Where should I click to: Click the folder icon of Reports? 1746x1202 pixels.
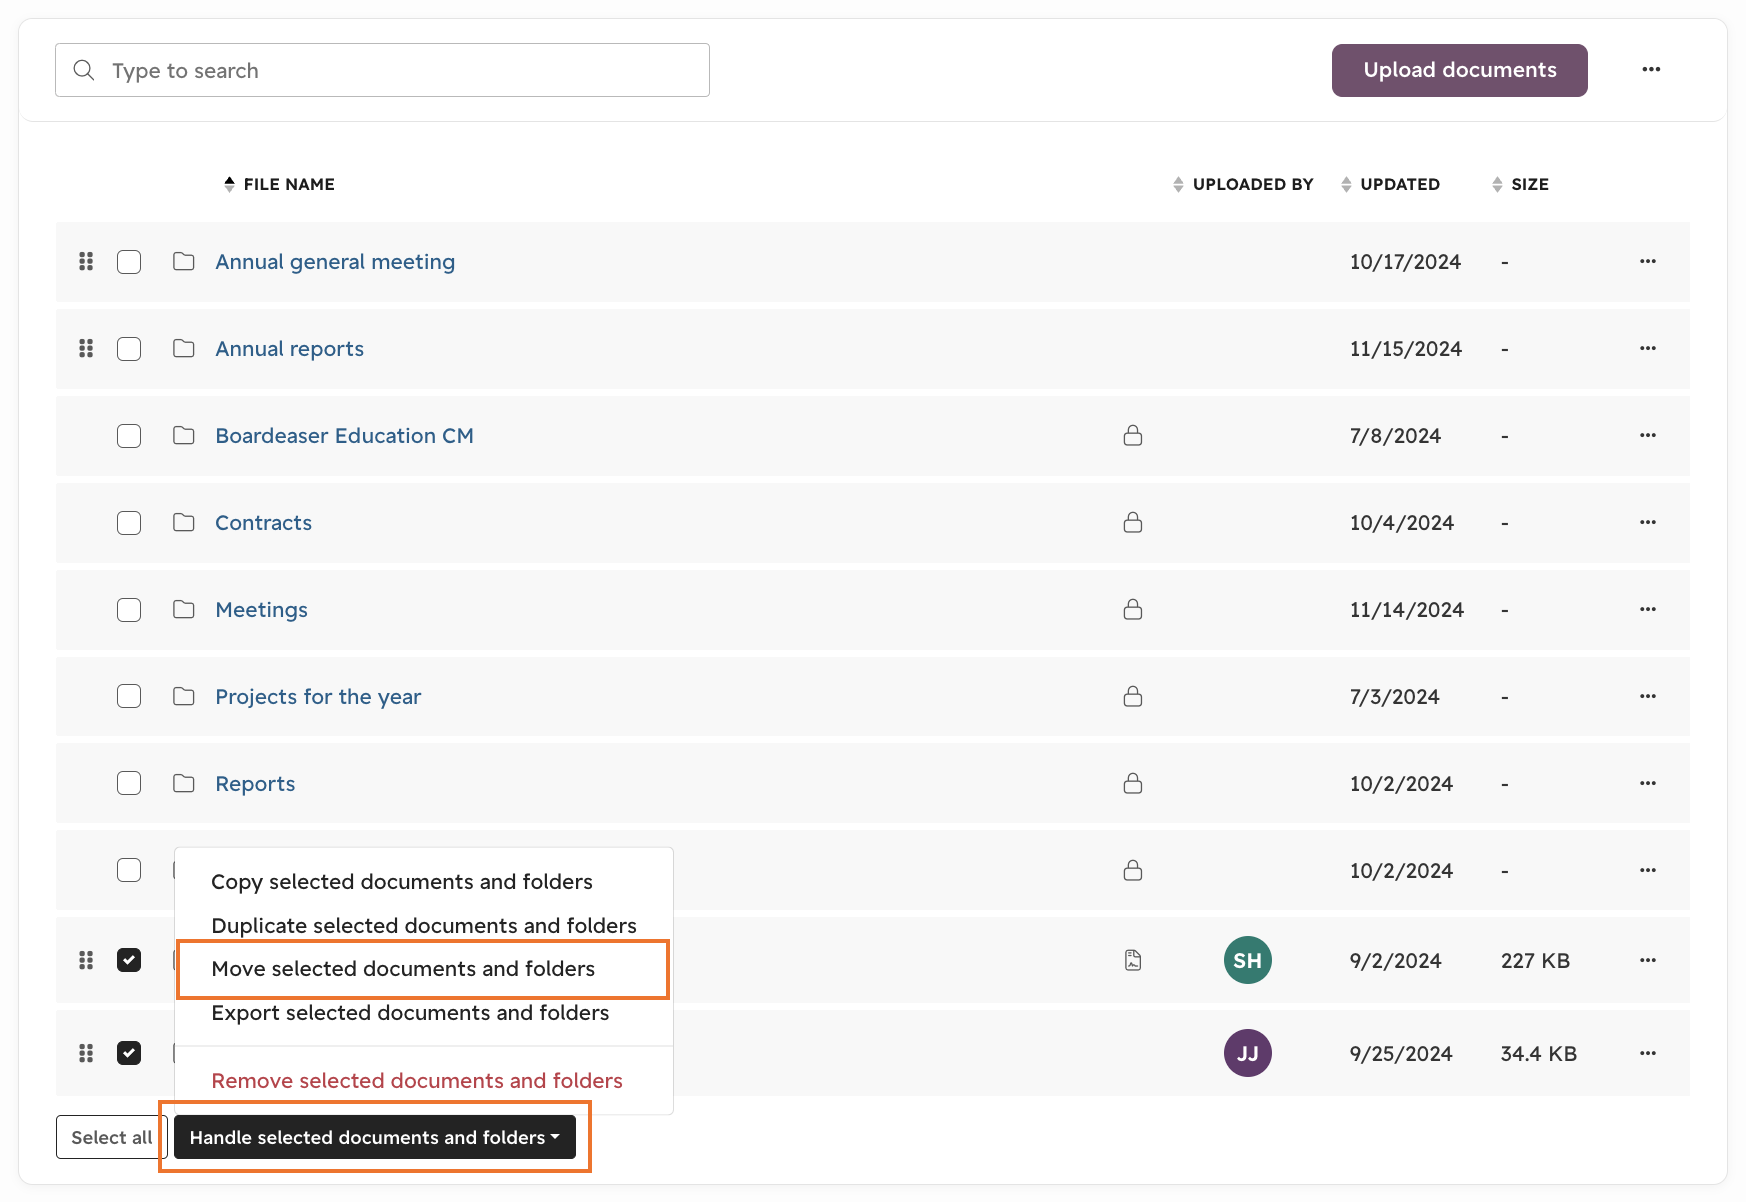184,784
